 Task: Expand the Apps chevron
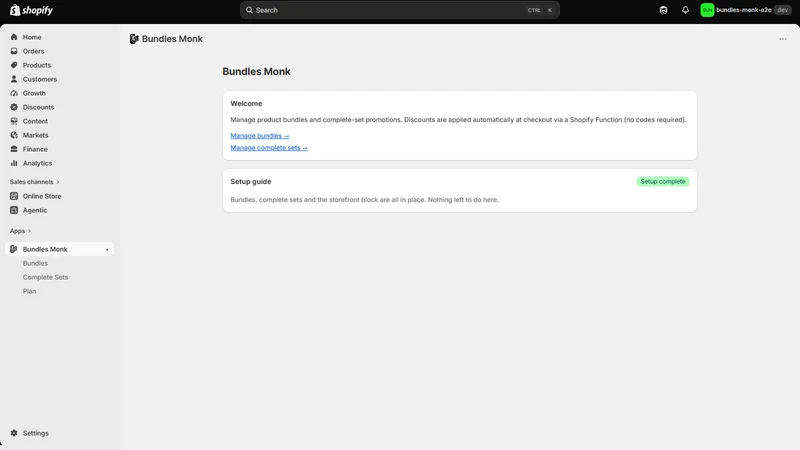click(x=29, y=231)
